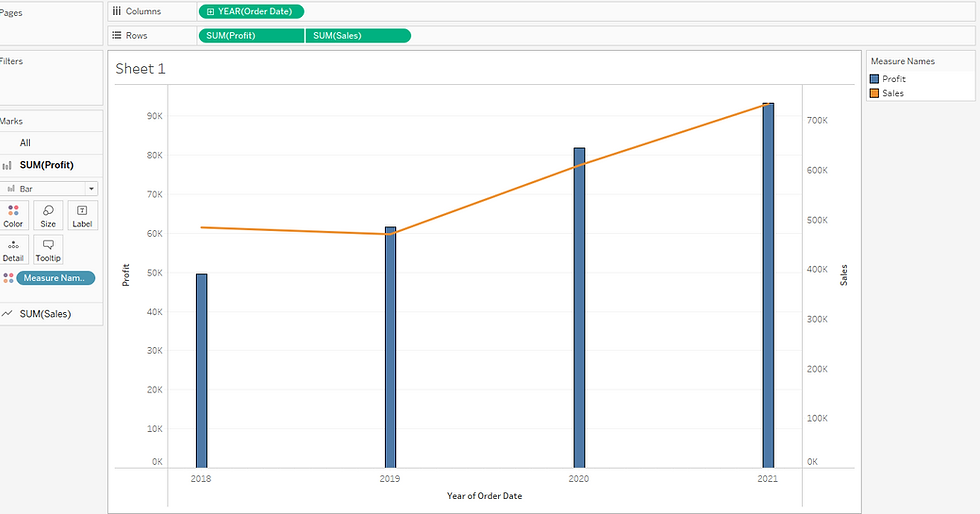Viewport: 980px width, 514px height.
Task: Select the 2018 profit bar
Action: (201, 371)
